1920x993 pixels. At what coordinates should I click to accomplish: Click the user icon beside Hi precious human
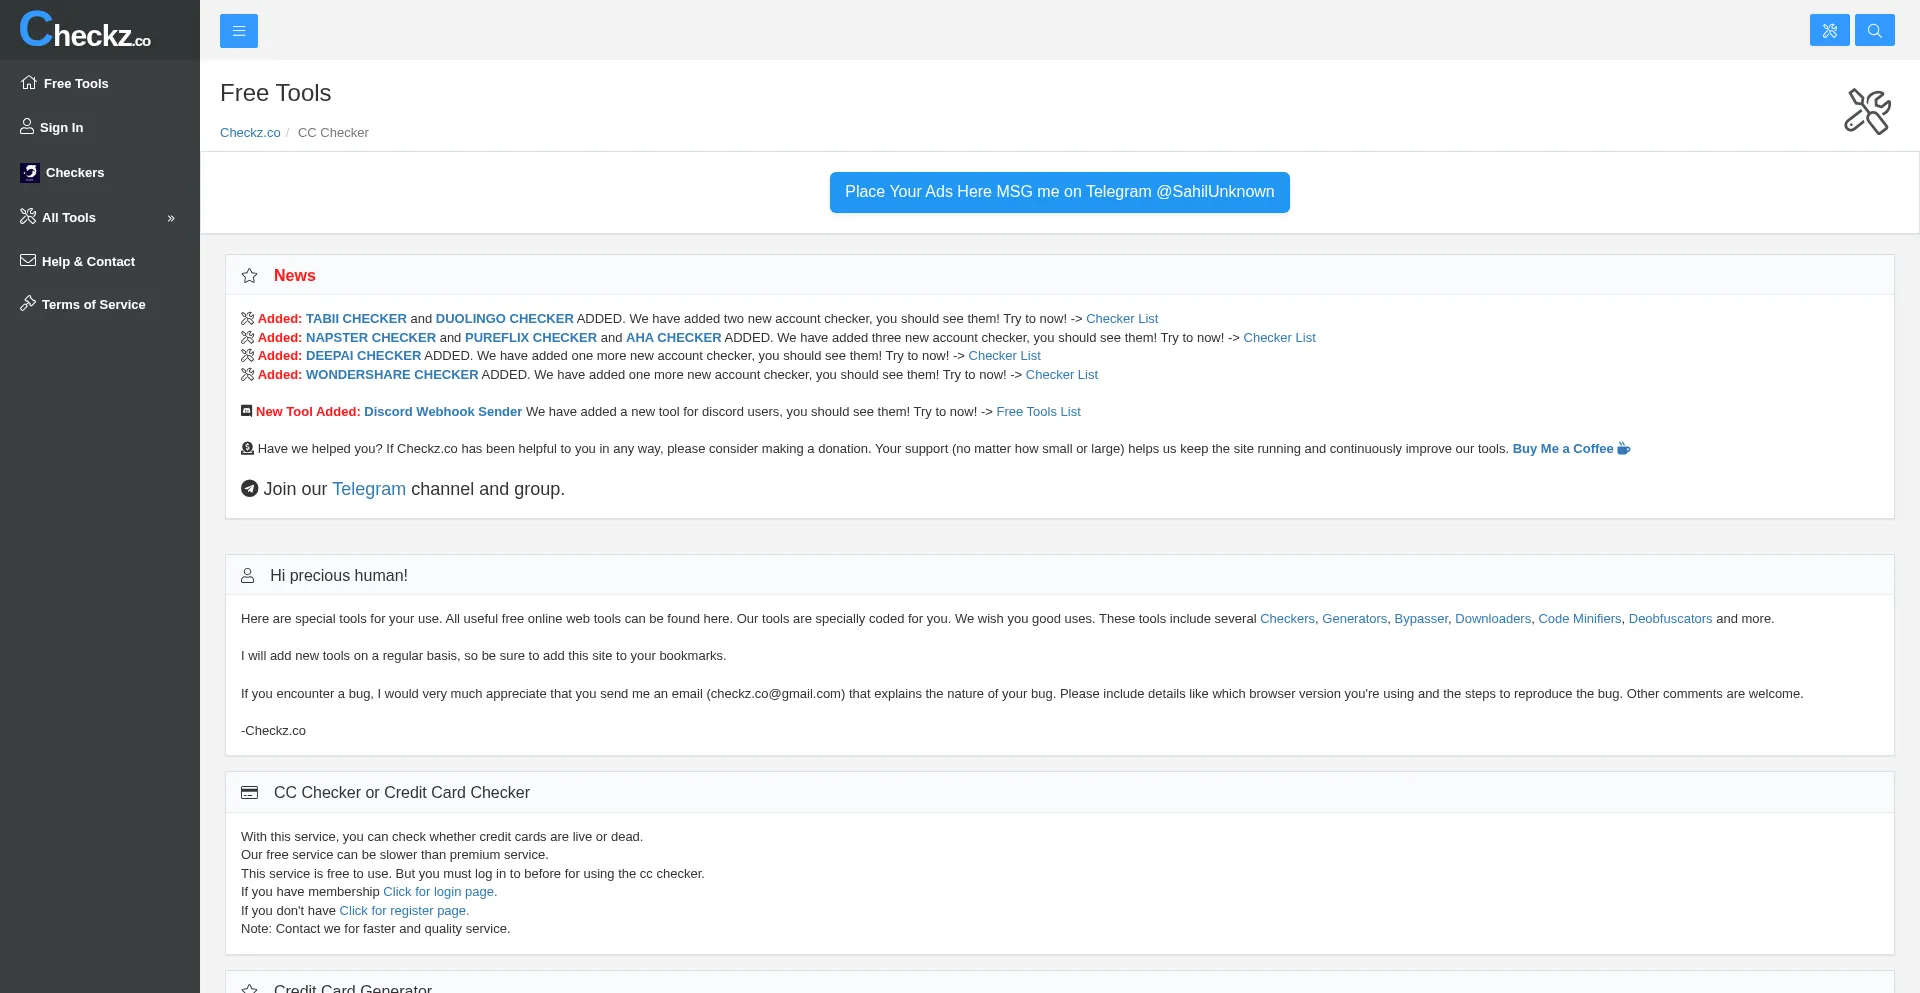pos(248,576)
